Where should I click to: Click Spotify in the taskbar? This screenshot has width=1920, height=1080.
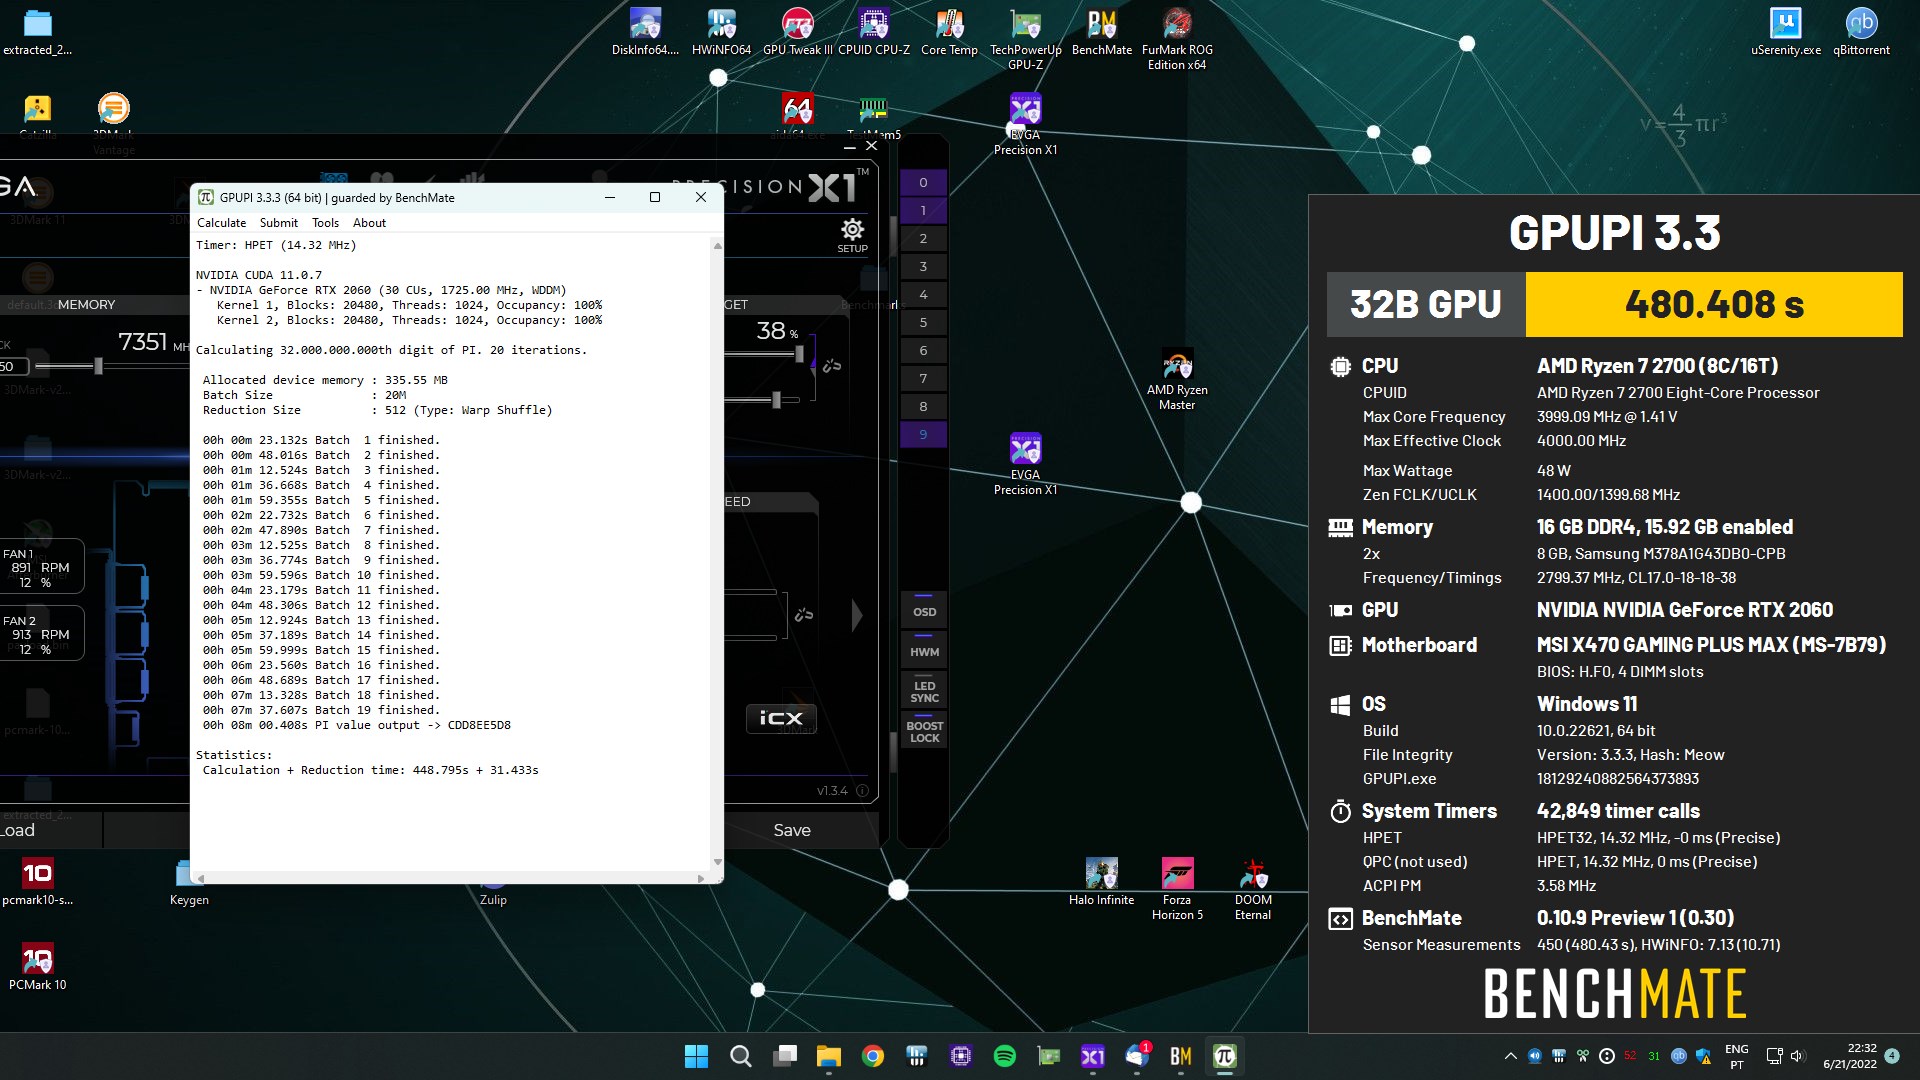pos(1004,1056)
